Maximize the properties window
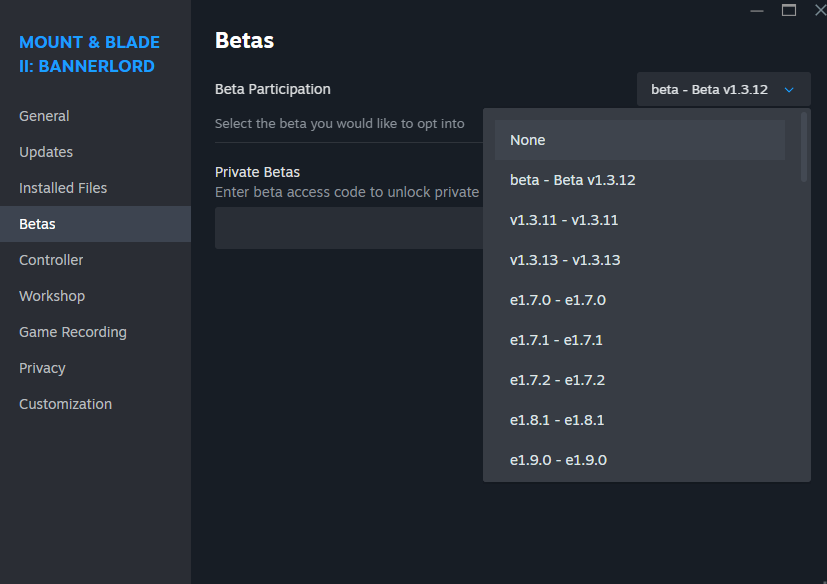 tap(789, 11)
